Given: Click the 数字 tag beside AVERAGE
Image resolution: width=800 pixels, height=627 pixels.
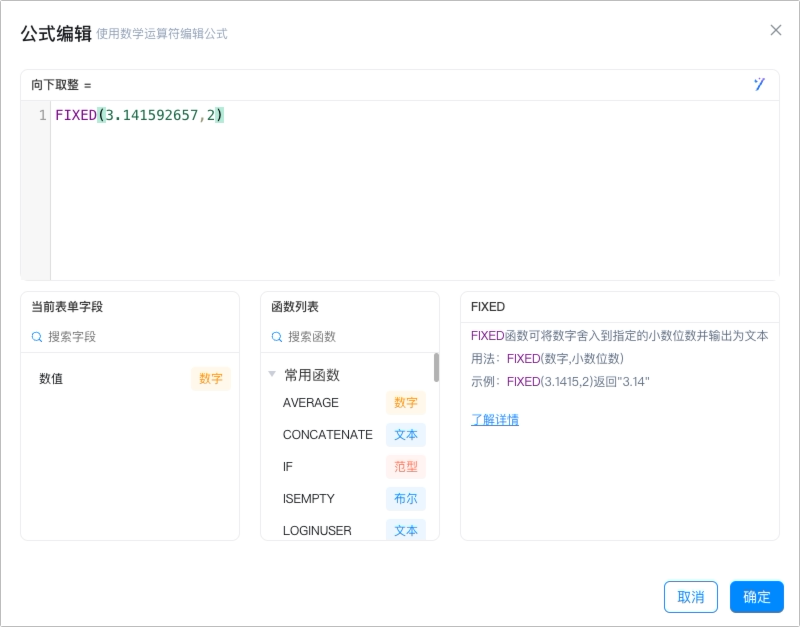Looking at the screenshot, I should (406, 403).
